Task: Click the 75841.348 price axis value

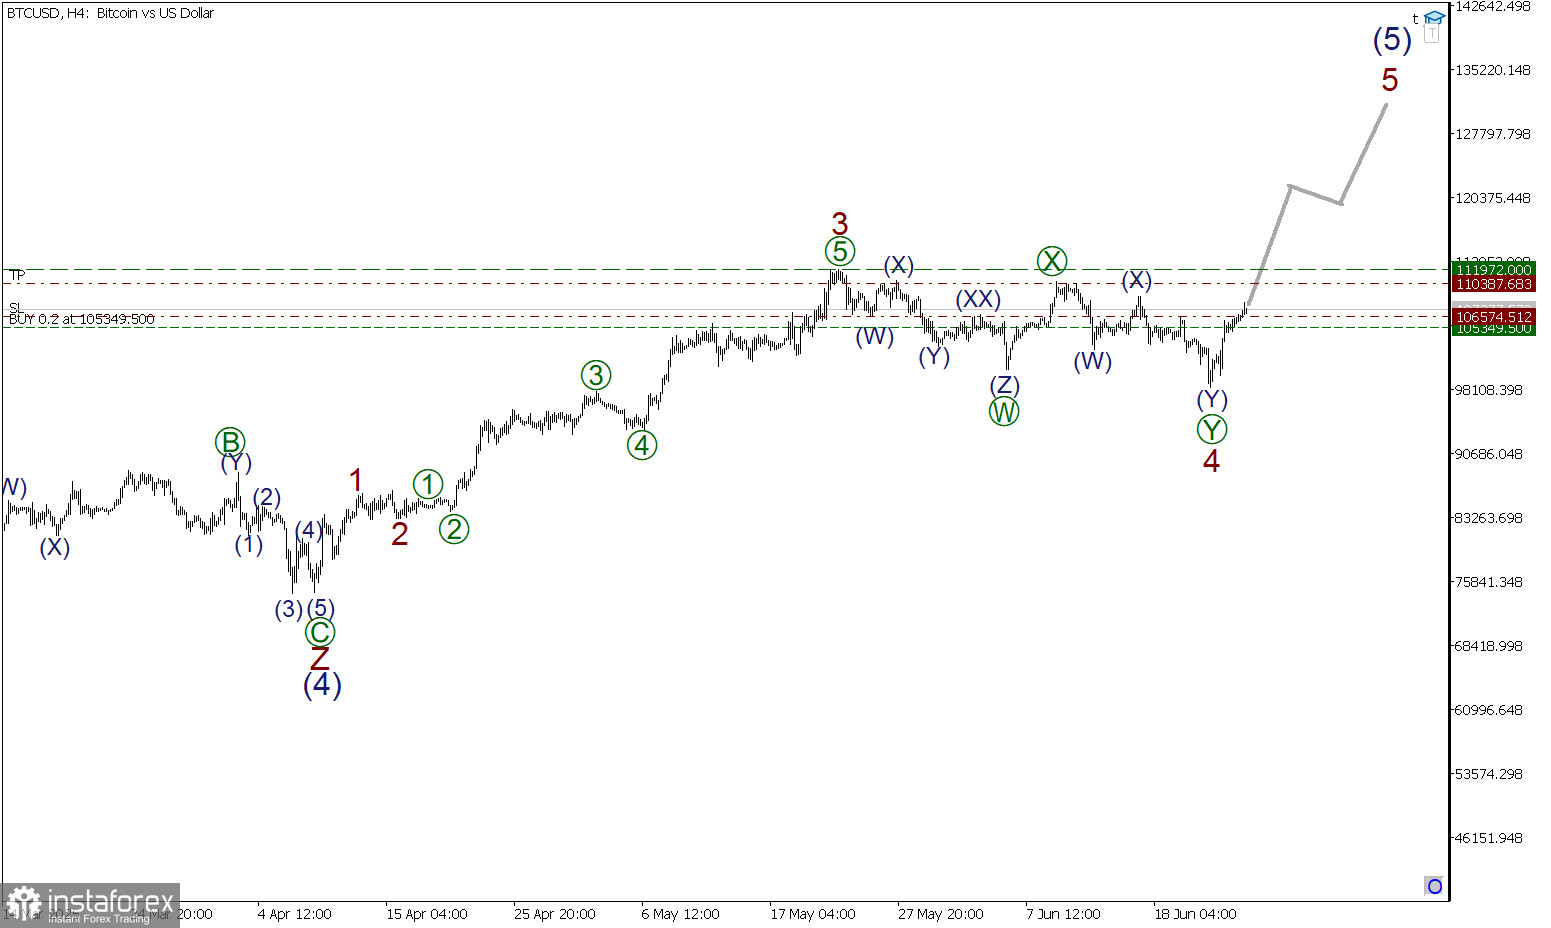Action: coord(1490,582)
